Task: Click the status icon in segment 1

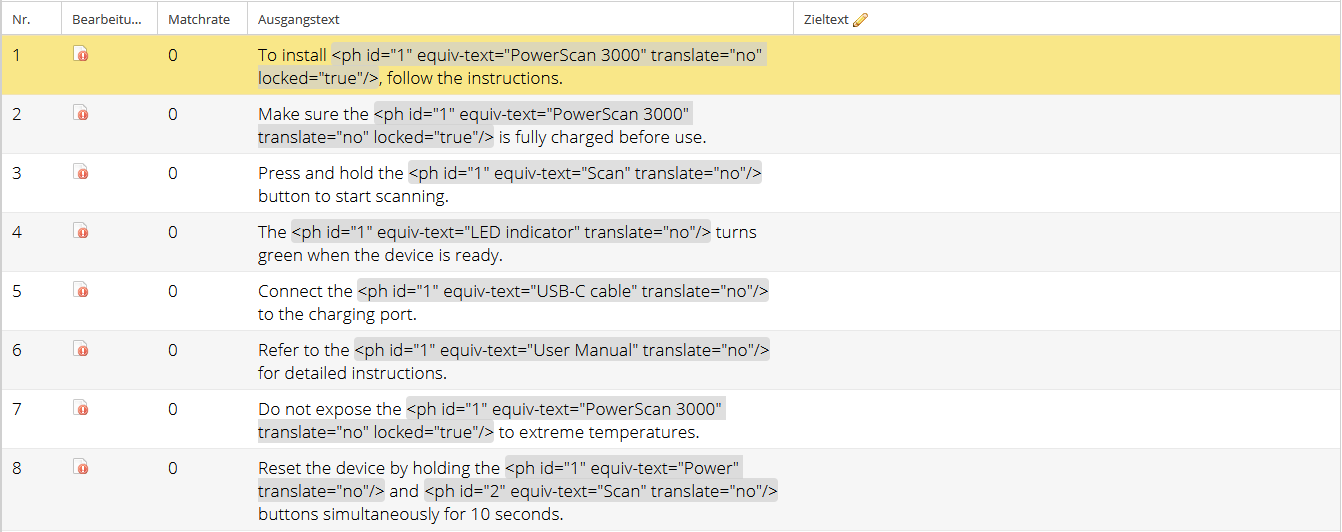Action: point(81,54)
